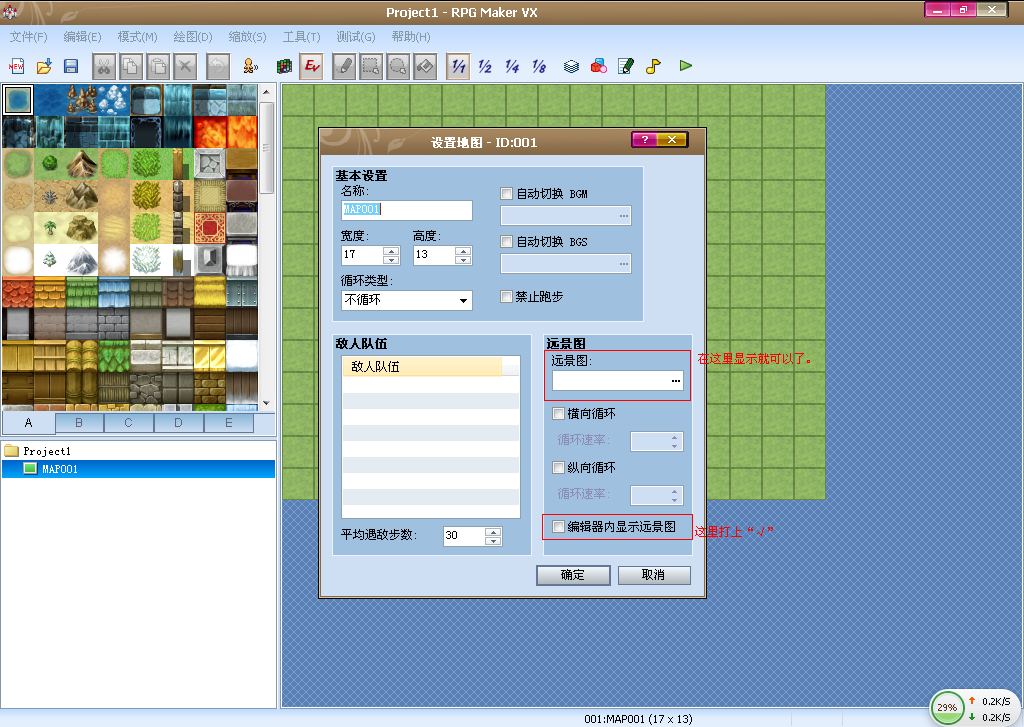Set zoom scale to 1/1
This screenshot has width=1024, height=727.
[x=458, y=66]
